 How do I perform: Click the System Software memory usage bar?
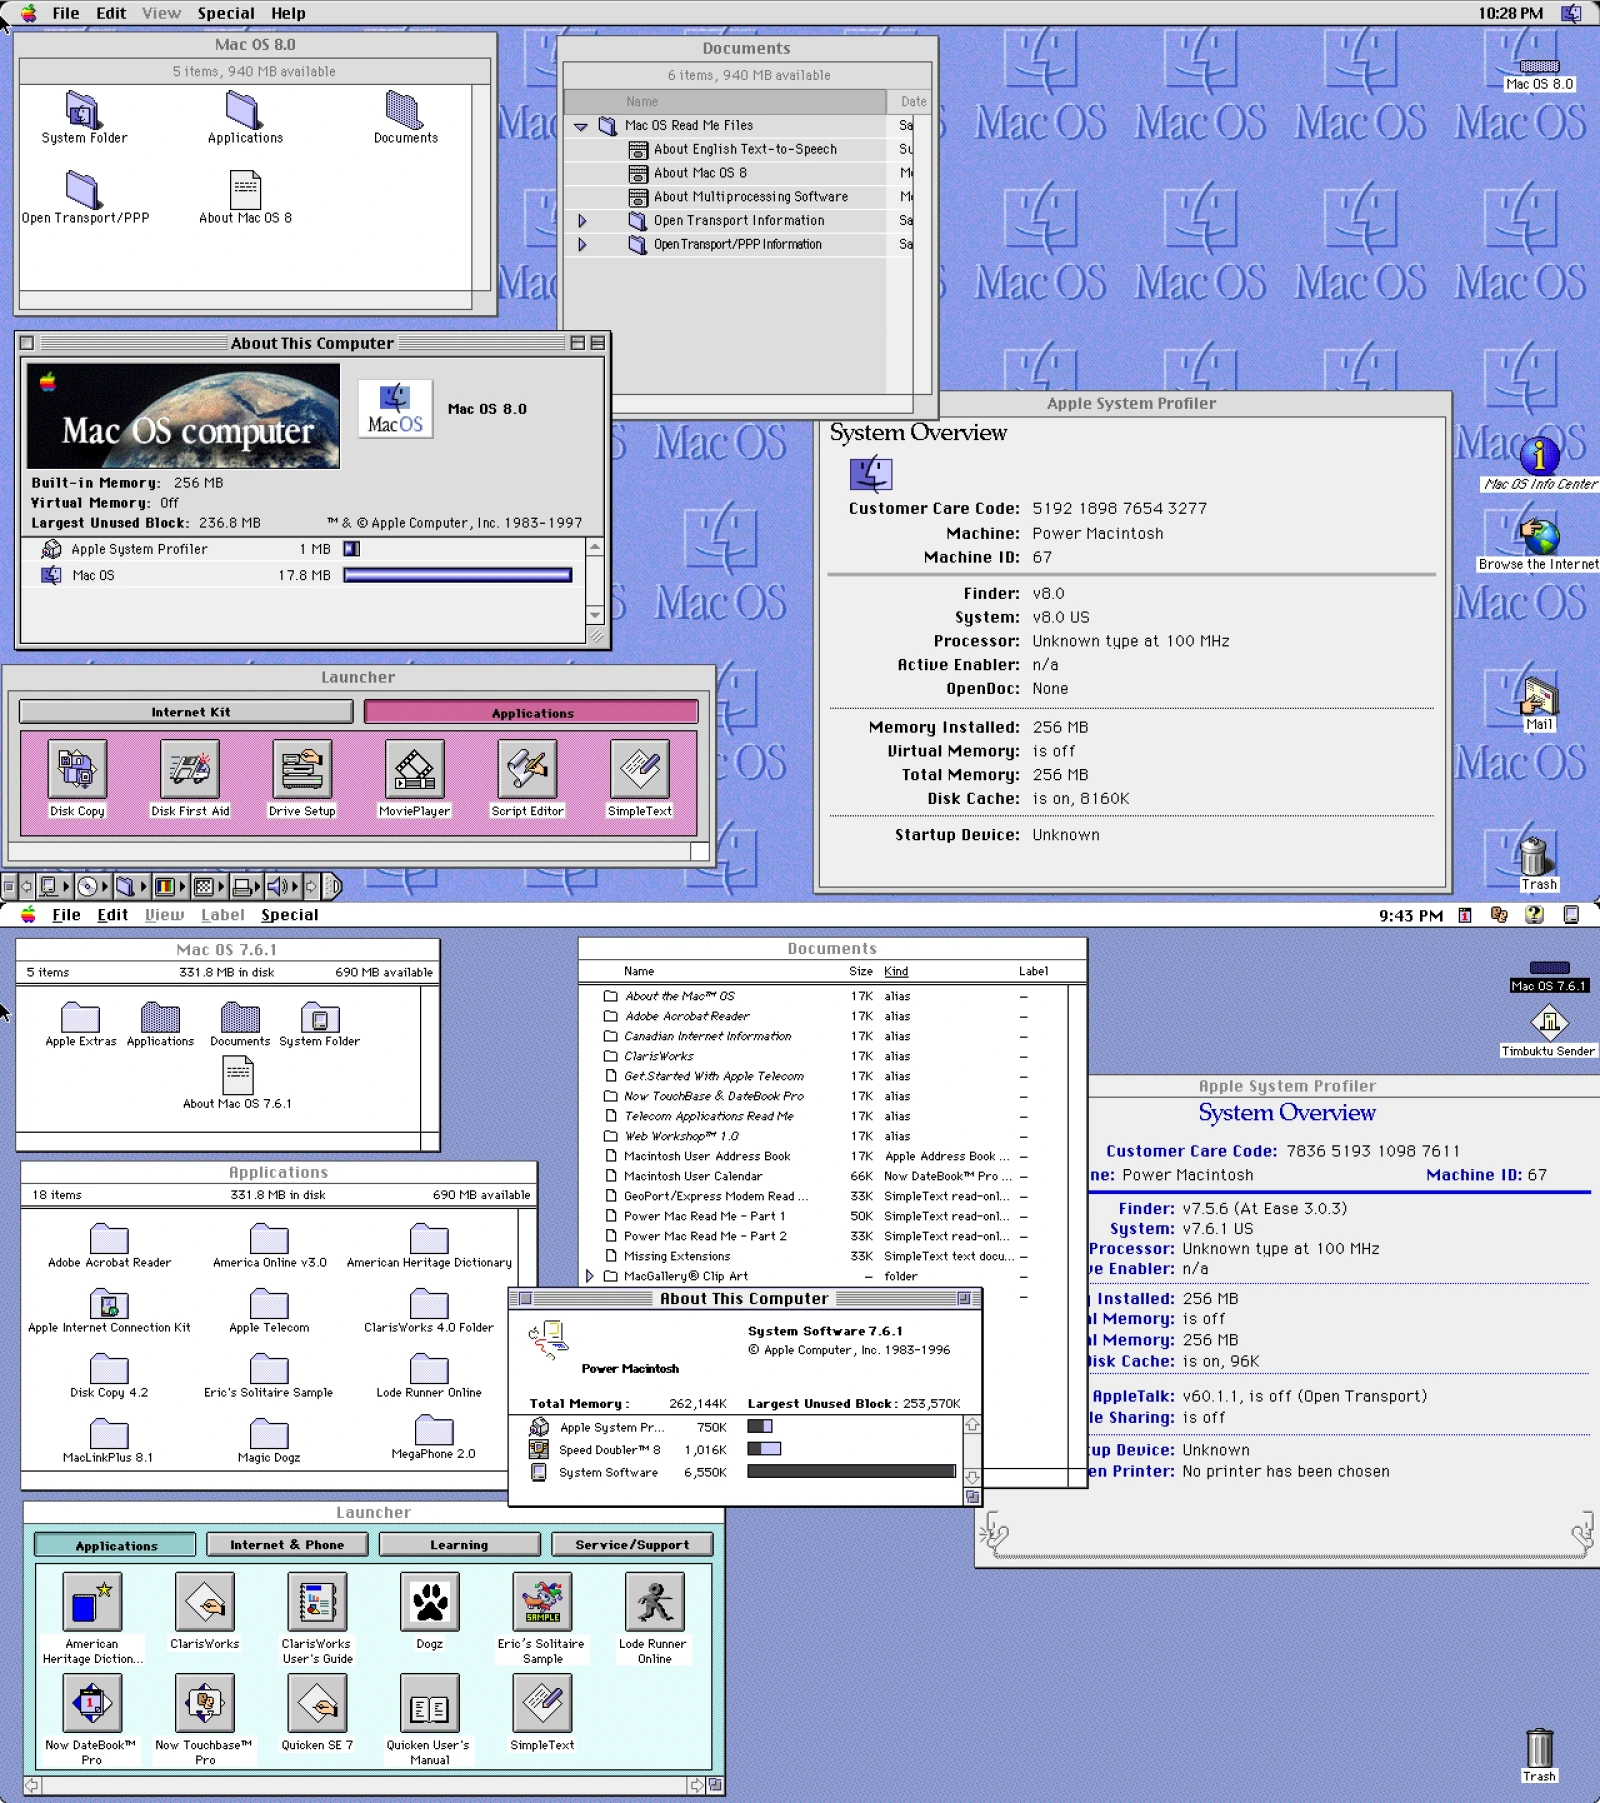pyautogui.click(x=851, y=1471)
